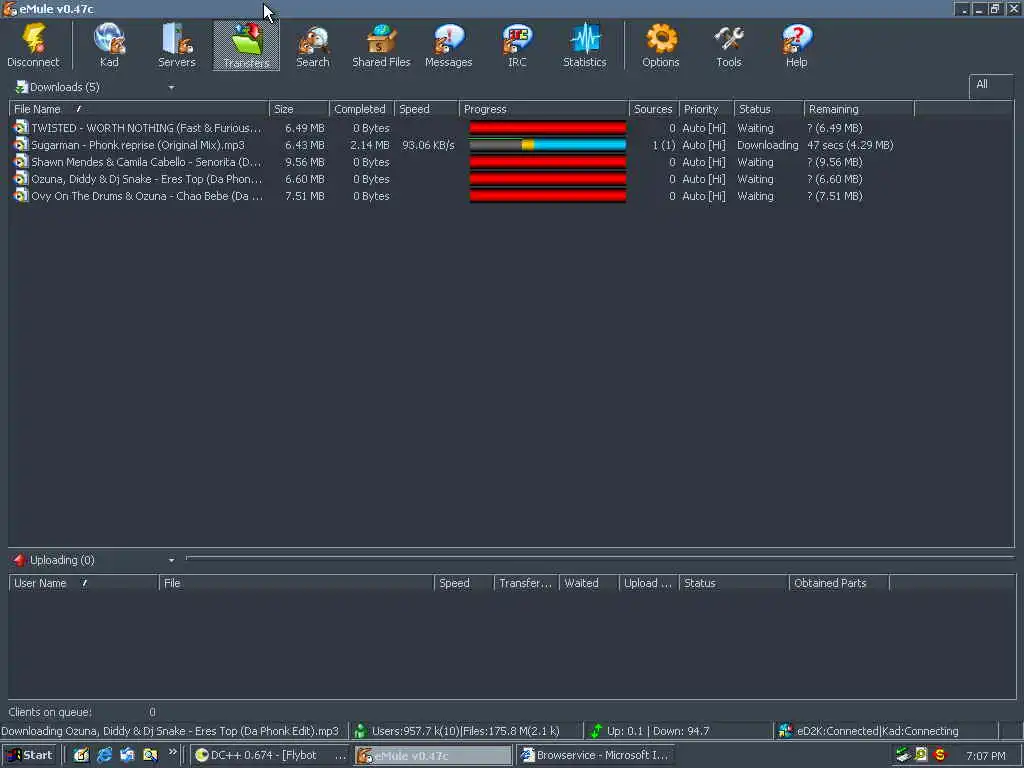Sort uploads by Obtained Parts column
Image resolution: width=1024 pixels, height=768 pixels.
[839, 583]
